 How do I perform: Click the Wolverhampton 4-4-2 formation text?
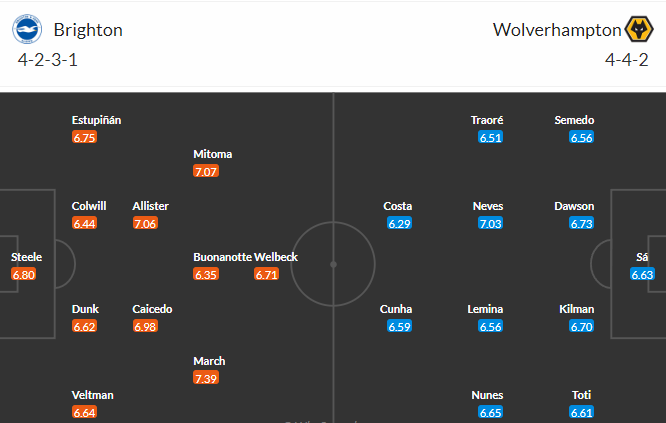pos(626,60)
